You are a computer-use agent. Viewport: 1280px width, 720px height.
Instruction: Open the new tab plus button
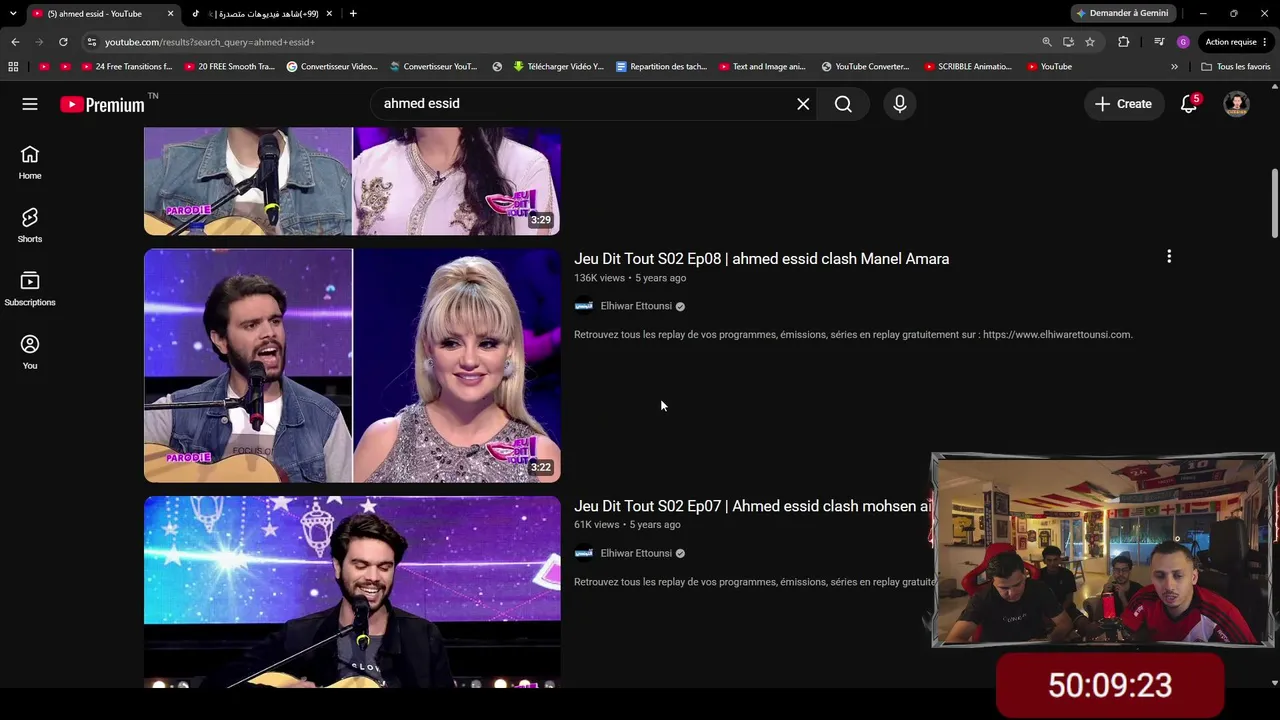coord(353,13)
